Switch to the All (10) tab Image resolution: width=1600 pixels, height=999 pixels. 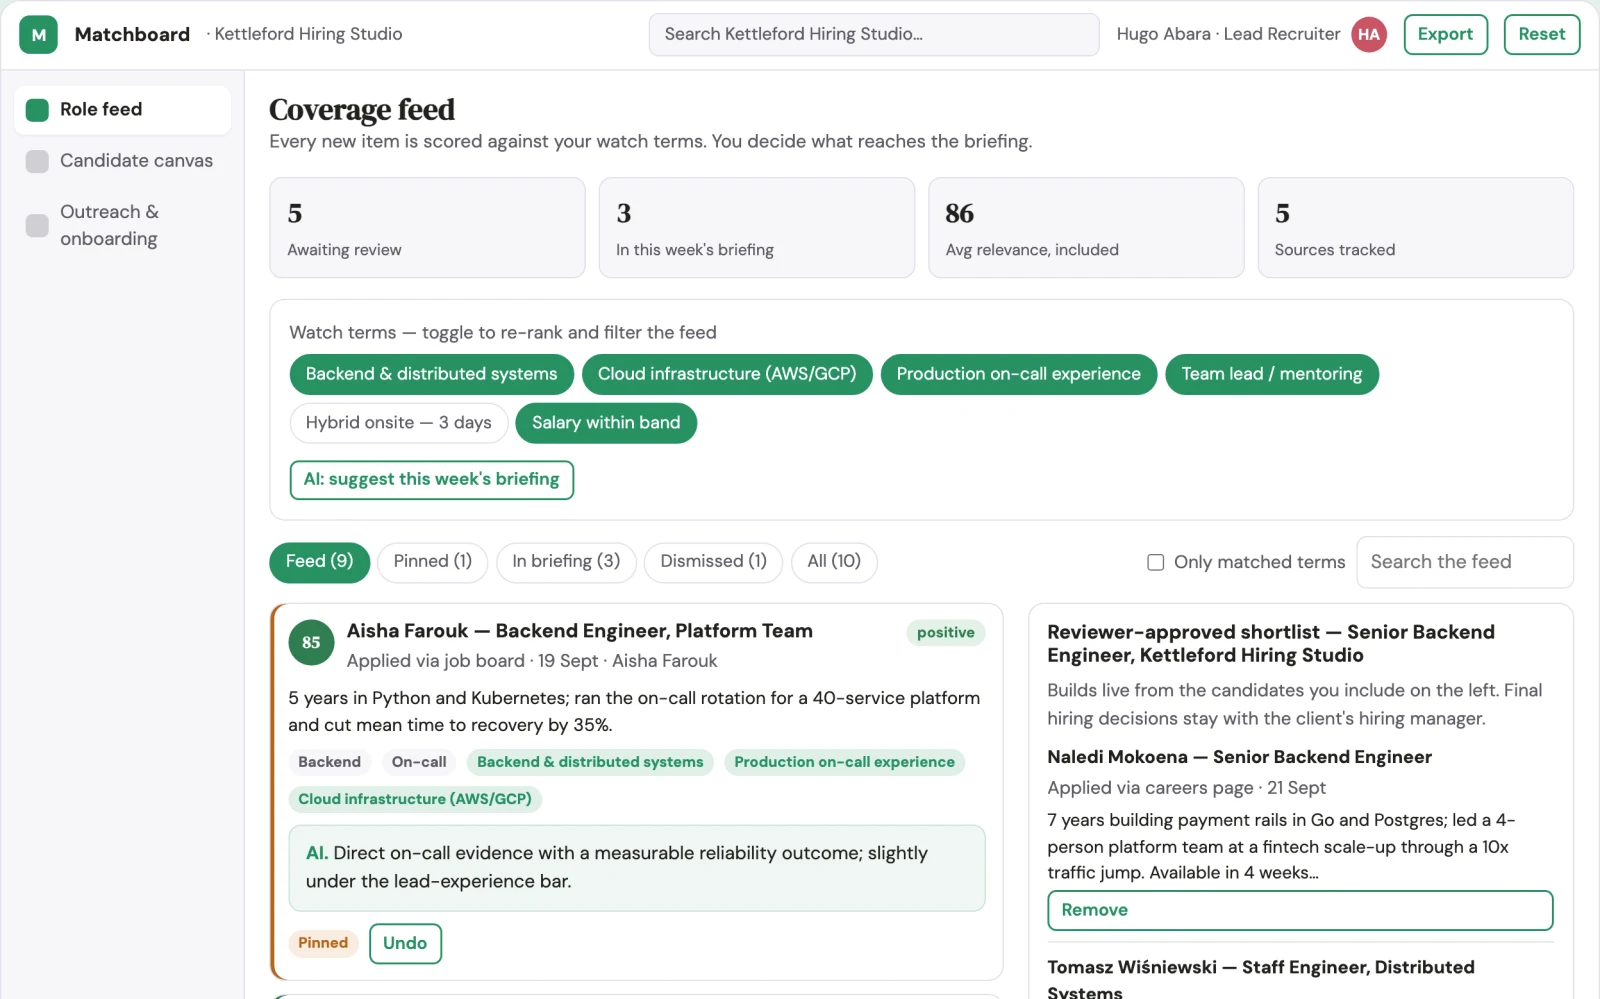tap(834, 562)
